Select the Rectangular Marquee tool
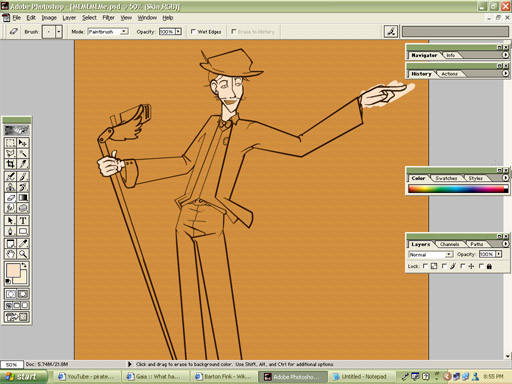This screenshot has width=512, height=384. [x=10, y=143]
